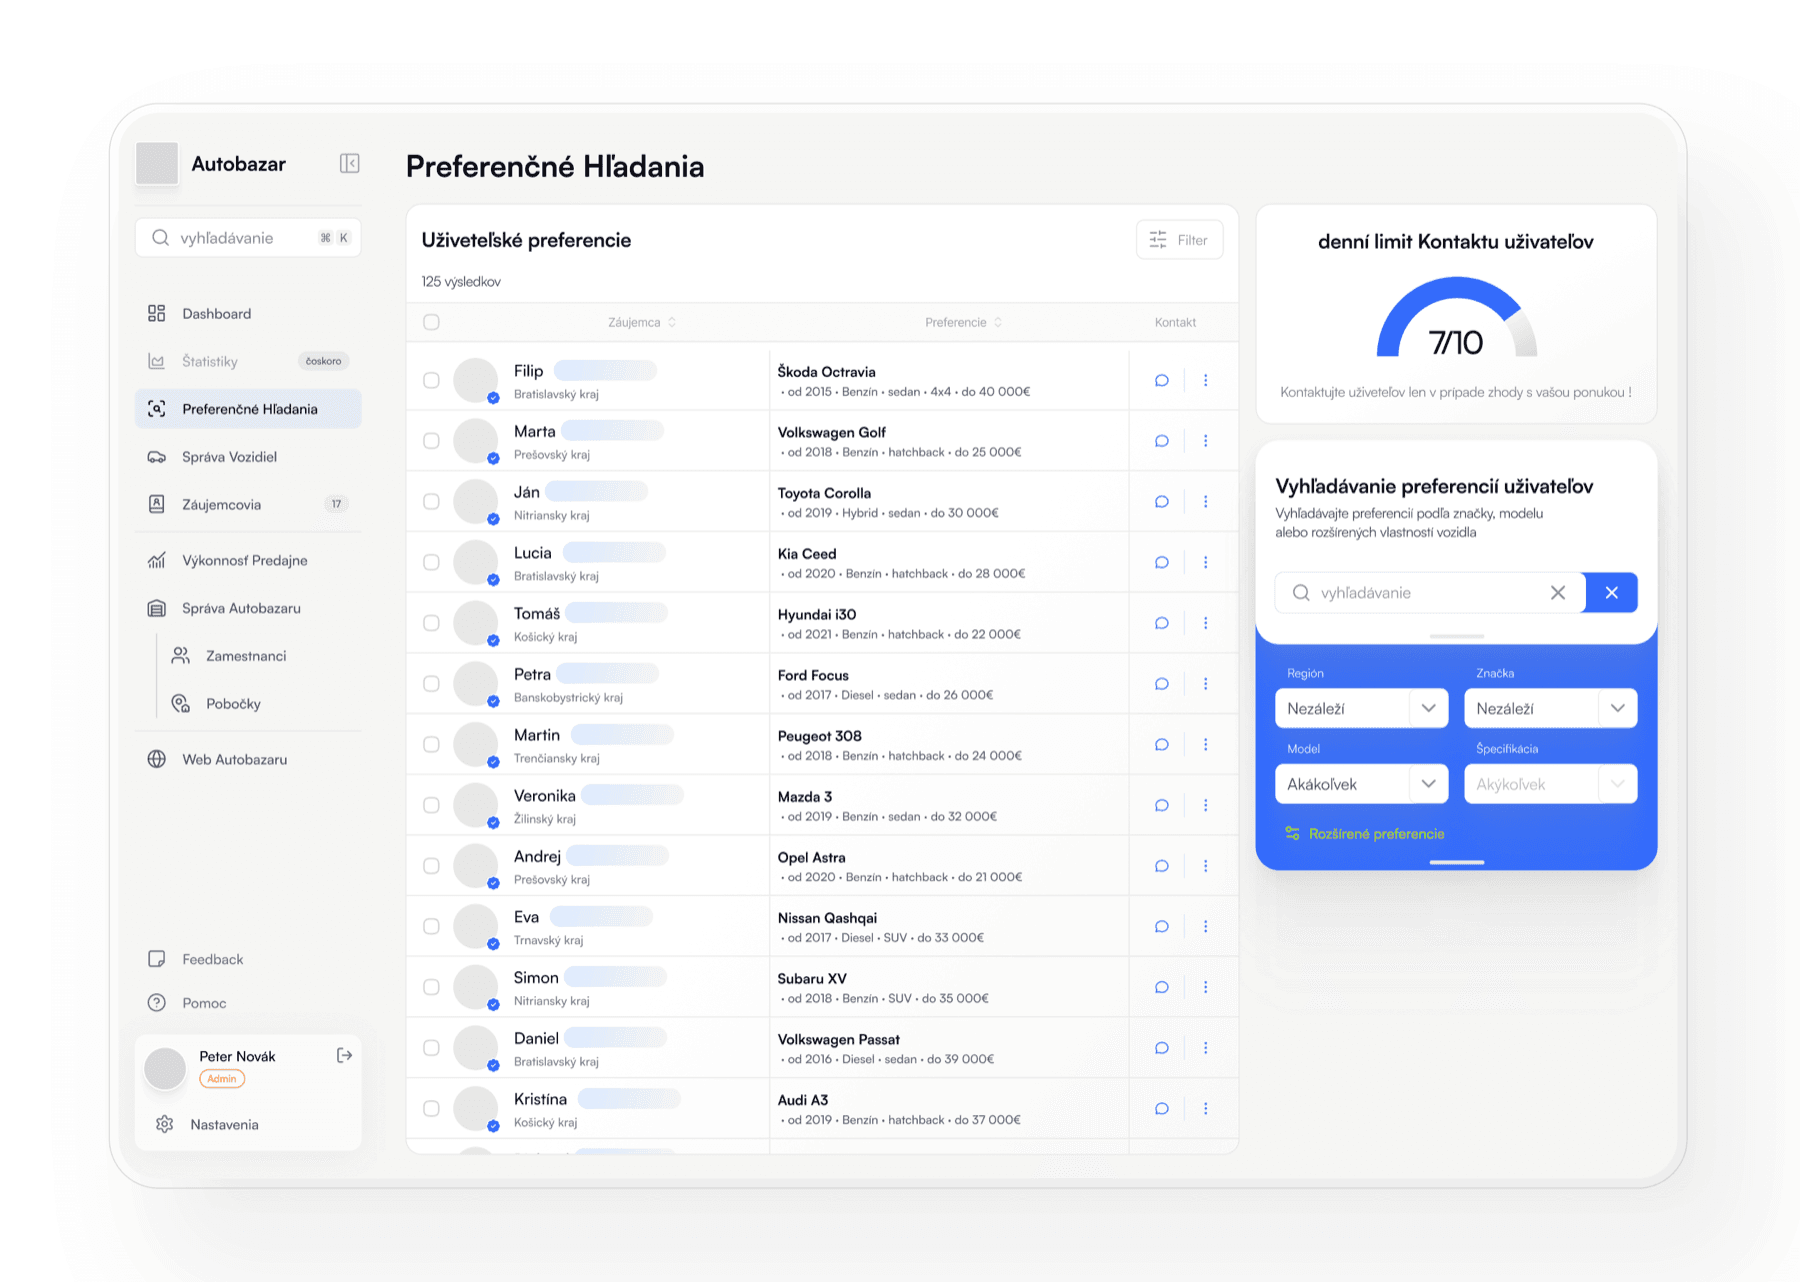
Task: Check the Filip row checkbox
Action: tap(431, 380)
